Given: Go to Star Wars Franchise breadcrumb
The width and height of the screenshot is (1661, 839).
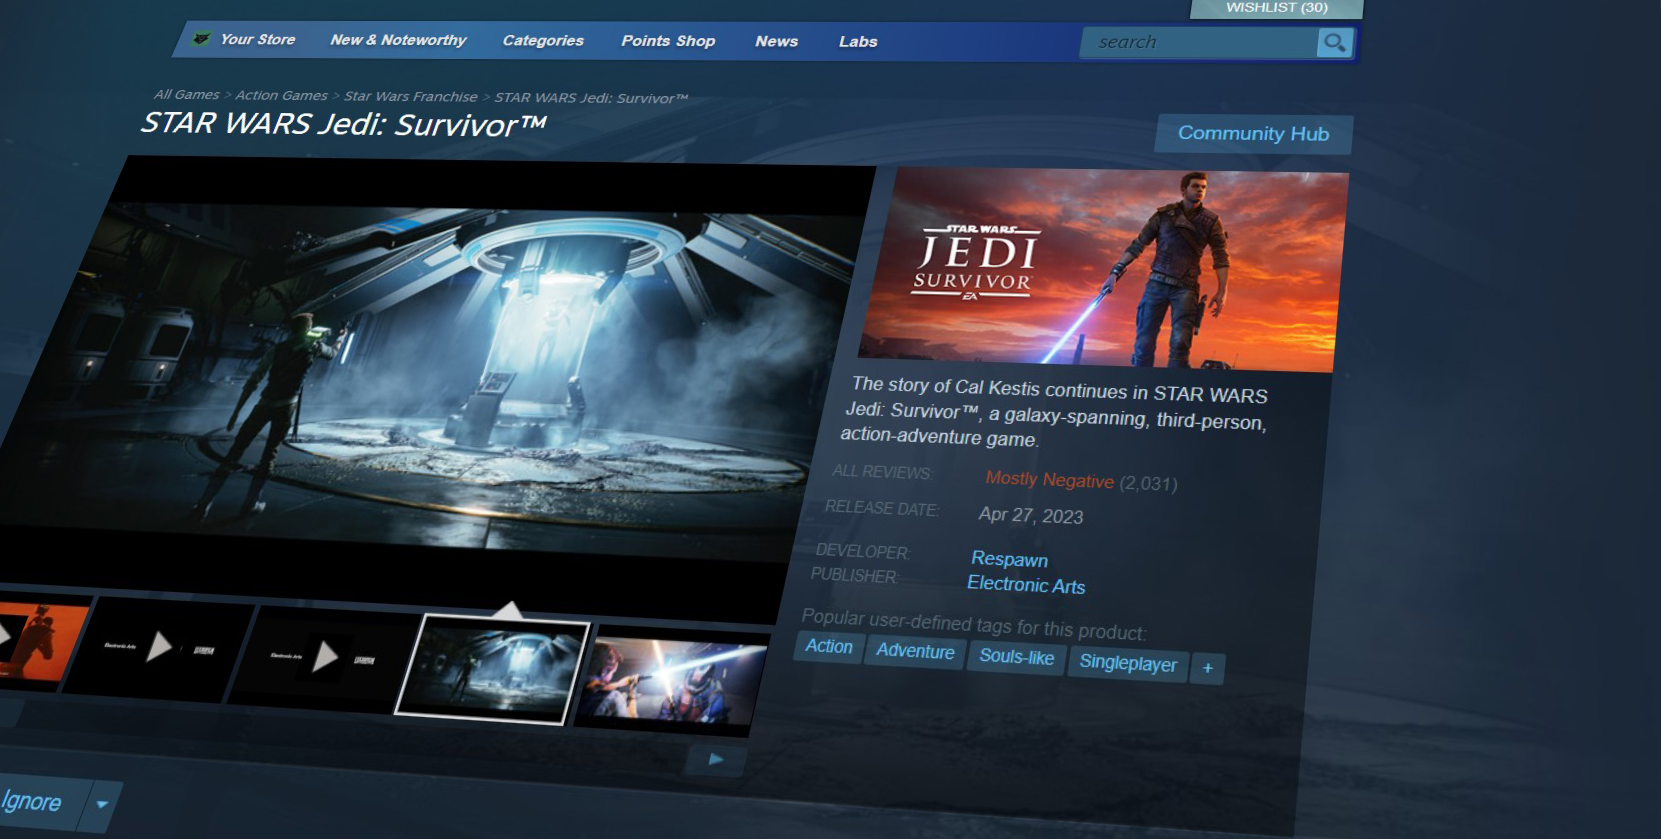Looking at the screenshot, I should 411,96.
